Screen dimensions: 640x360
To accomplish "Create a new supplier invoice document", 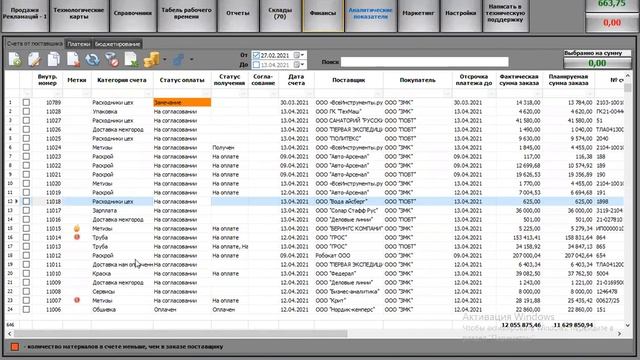I will [x=15, y=60].
